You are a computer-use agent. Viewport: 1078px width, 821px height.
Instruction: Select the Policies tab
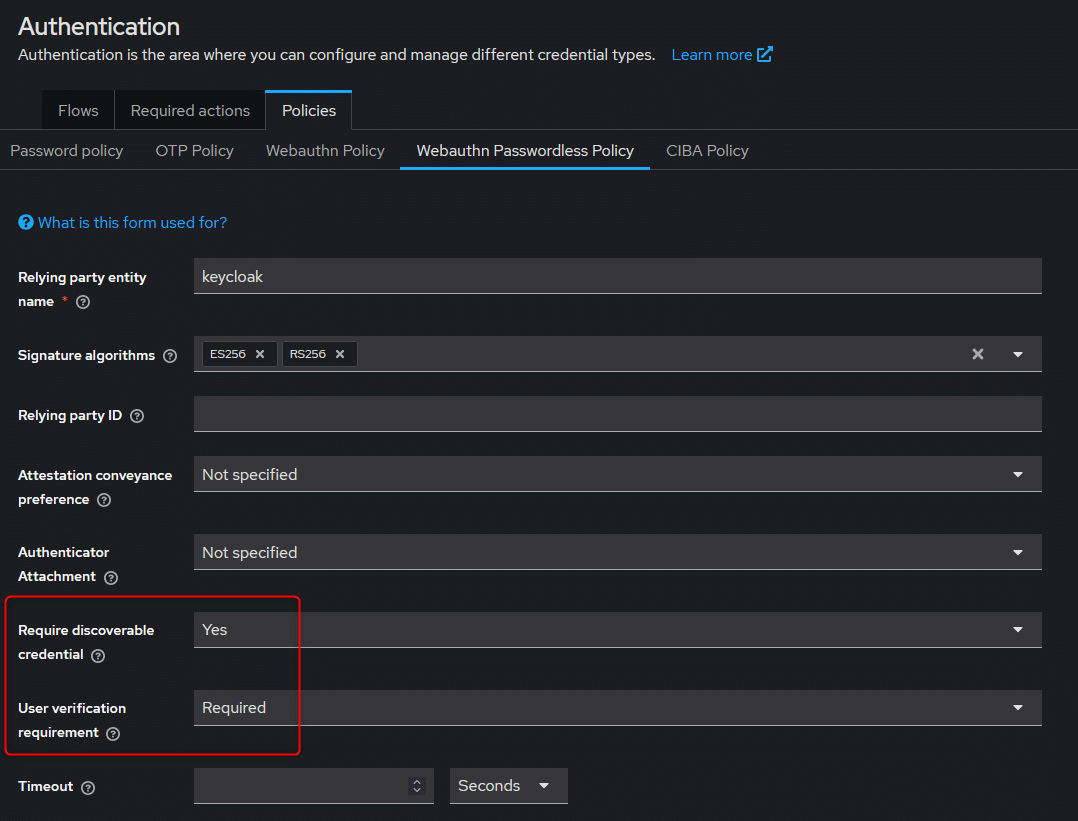[309, 110]
